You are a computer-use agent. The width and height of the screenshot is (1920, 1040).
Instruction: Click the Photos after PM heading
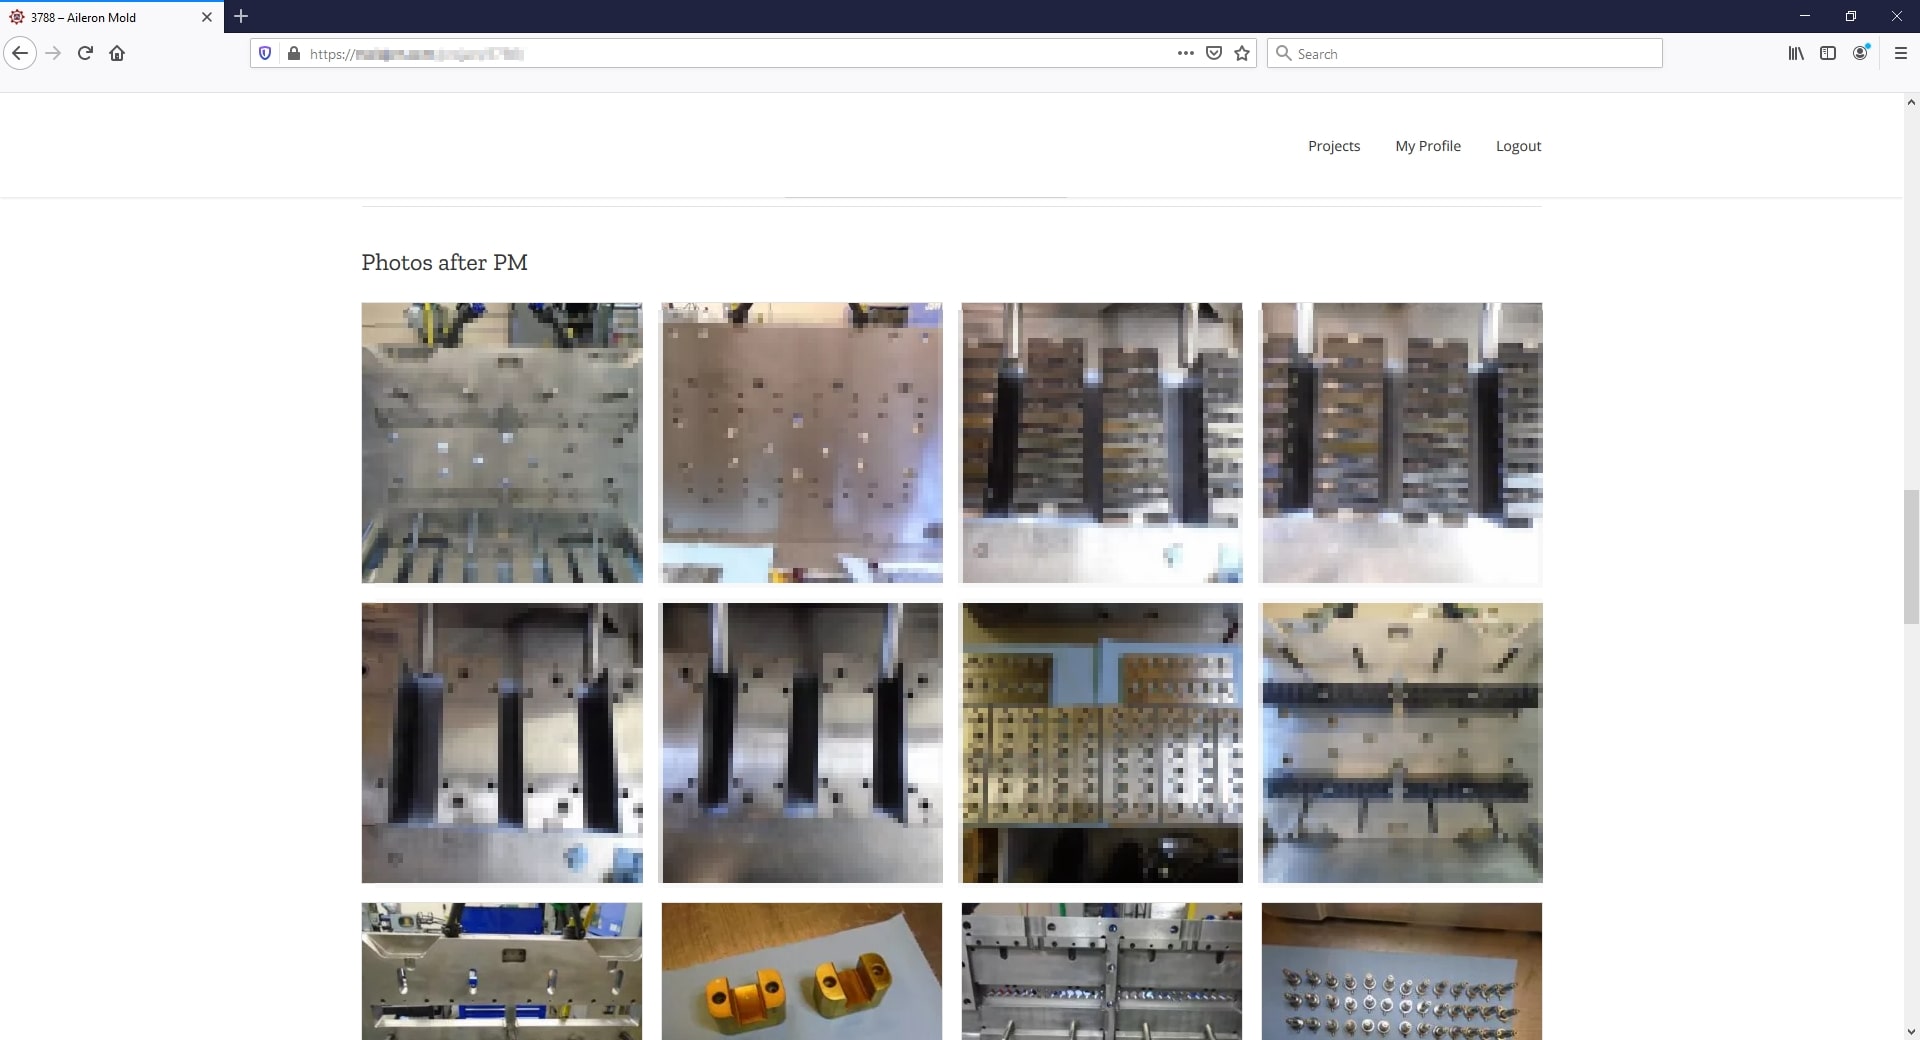pos(445,263)
